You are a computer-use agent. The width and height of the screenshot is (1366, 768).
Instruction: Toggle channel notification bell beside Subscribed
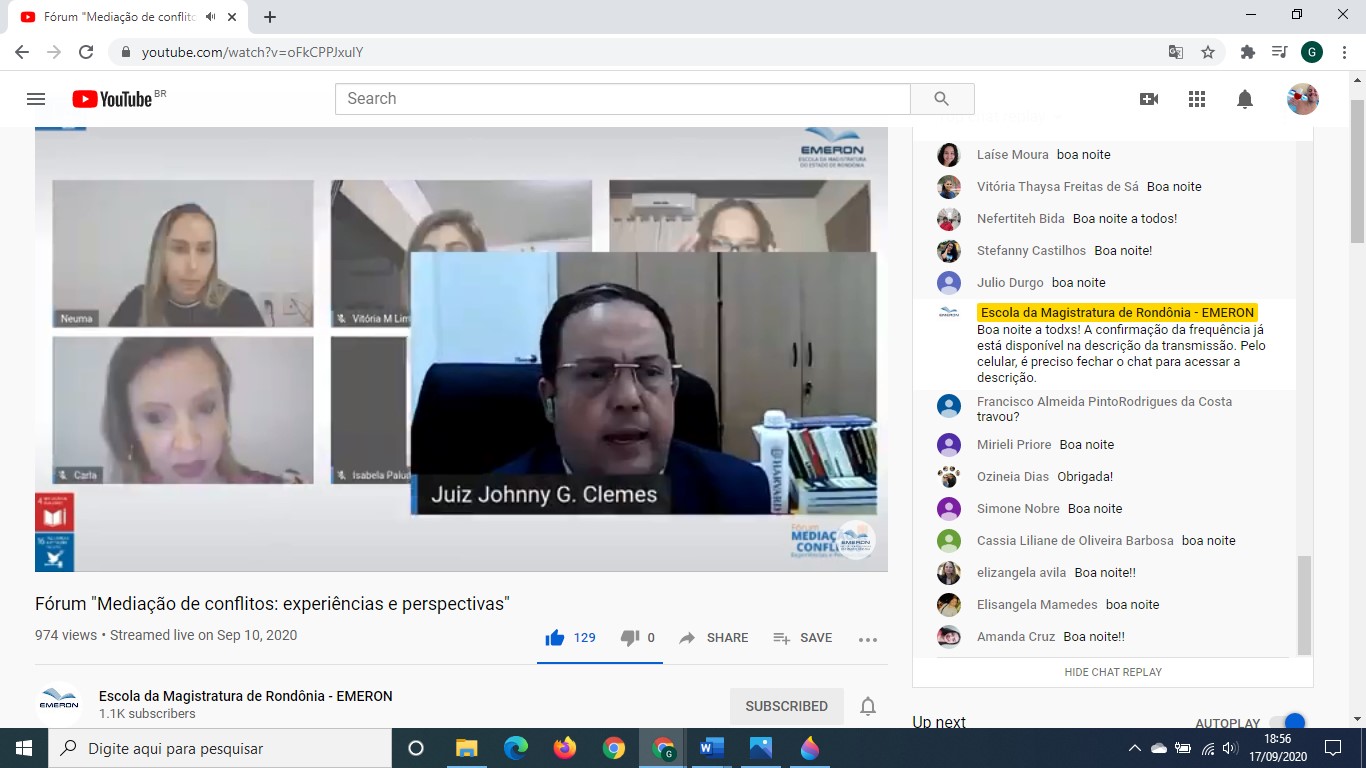868,706
